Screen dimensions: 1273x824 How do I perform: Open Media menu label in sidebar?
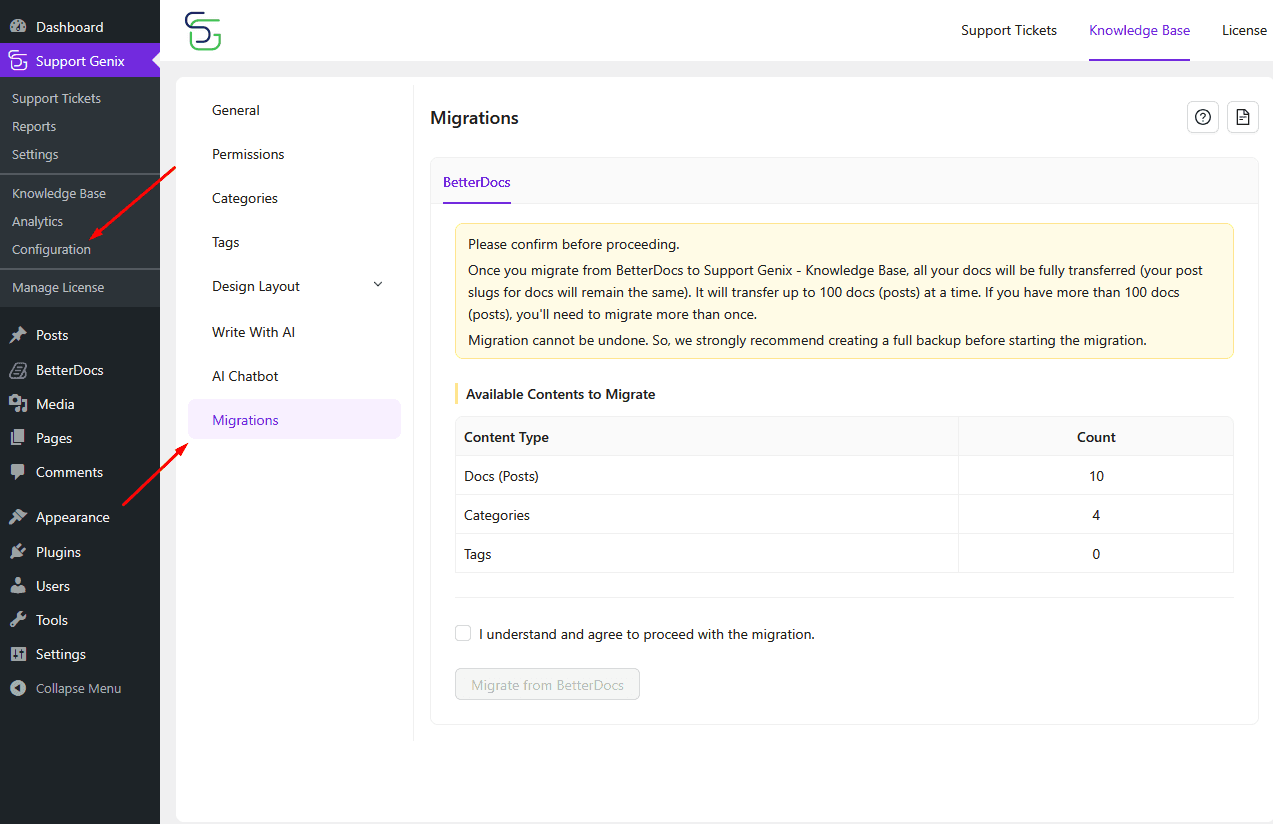pos(55,404)
